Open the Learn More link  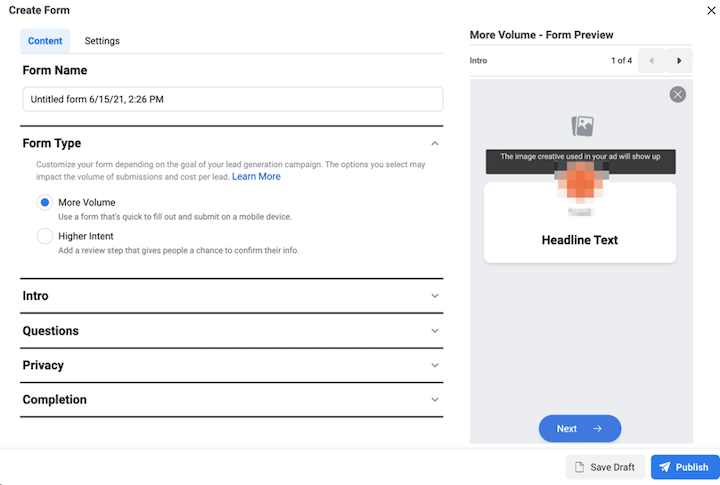click(x=256, y=176)
